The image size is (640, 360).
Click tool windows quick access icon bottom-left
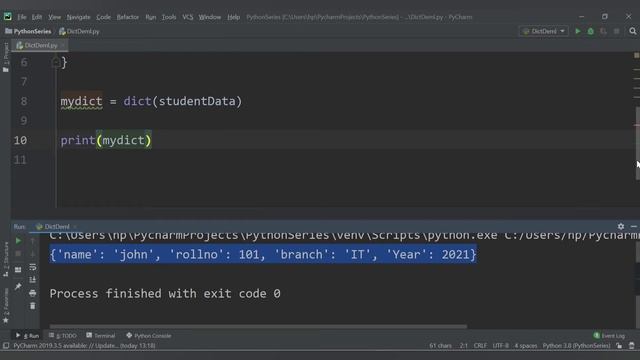tap(6, 346)
